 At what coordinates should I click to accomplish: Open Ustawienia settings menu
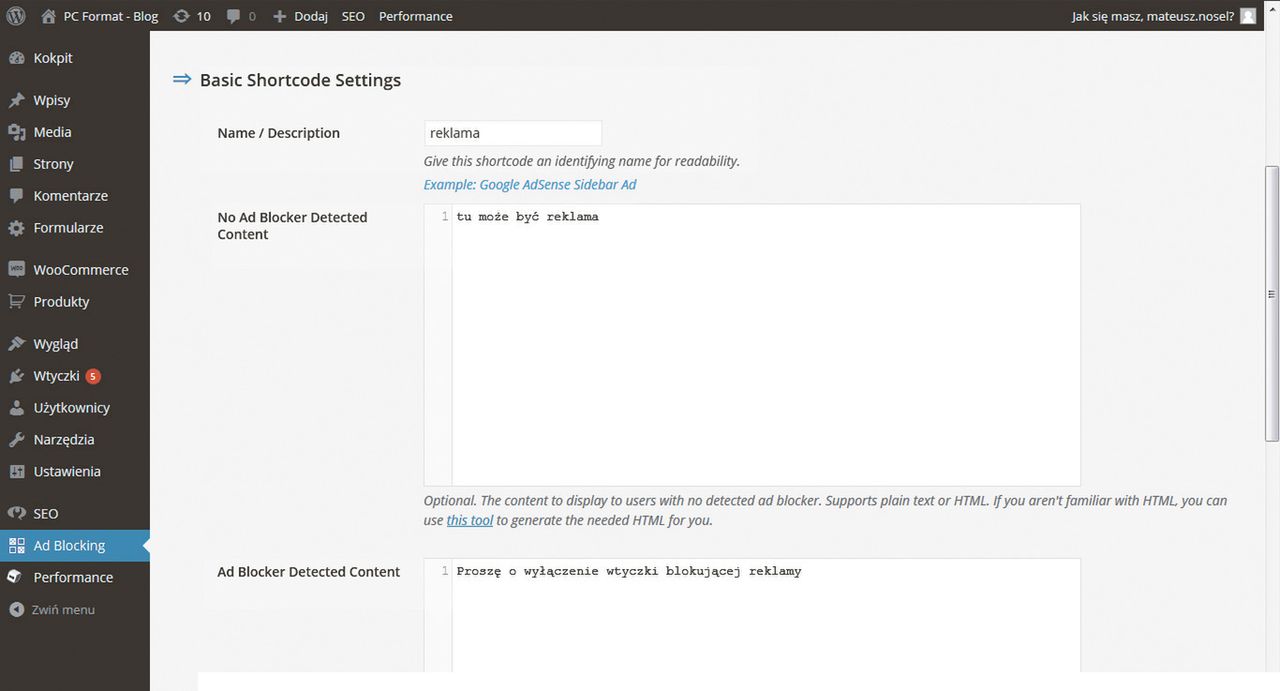click(x=66, y=471)
